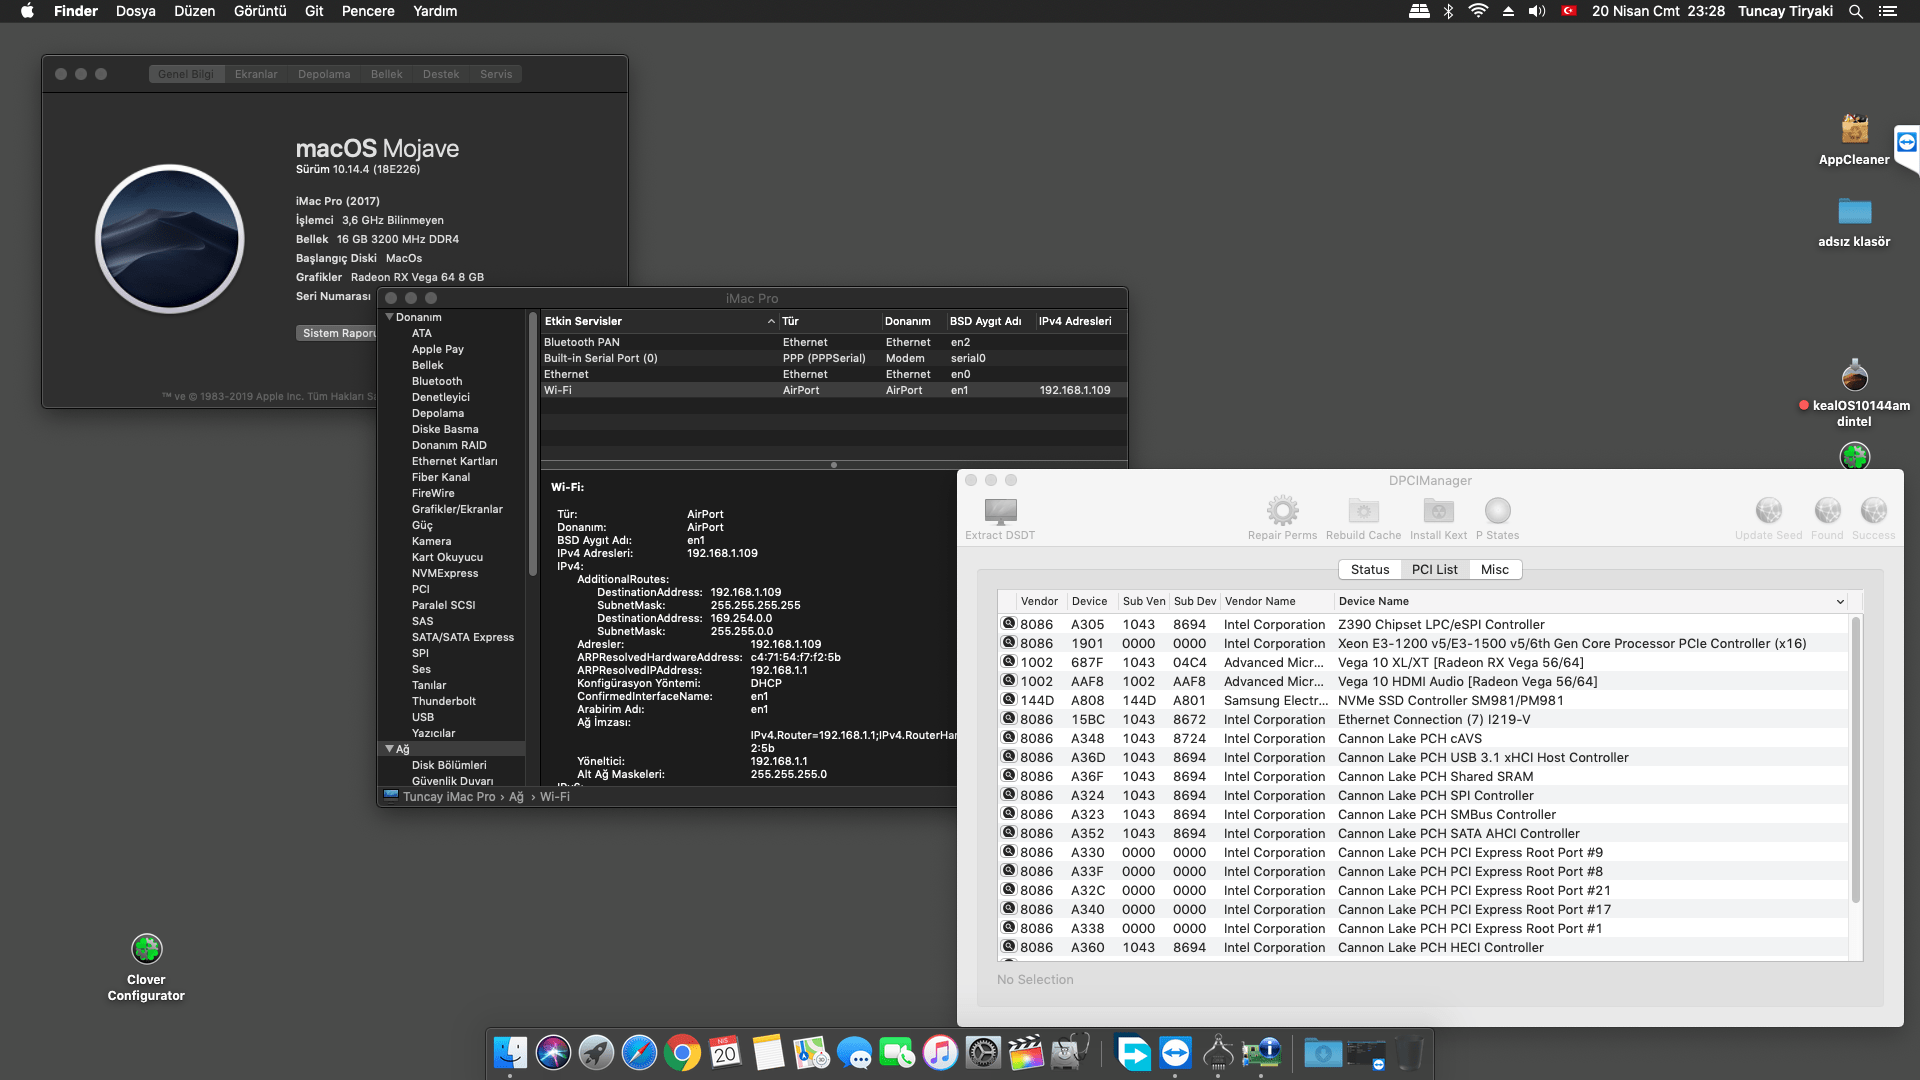Image resolution: width=1920 pixels, height=1080 pixels.
Task: Collapse the Ağ tree section
Action: (x=390, y=749)
